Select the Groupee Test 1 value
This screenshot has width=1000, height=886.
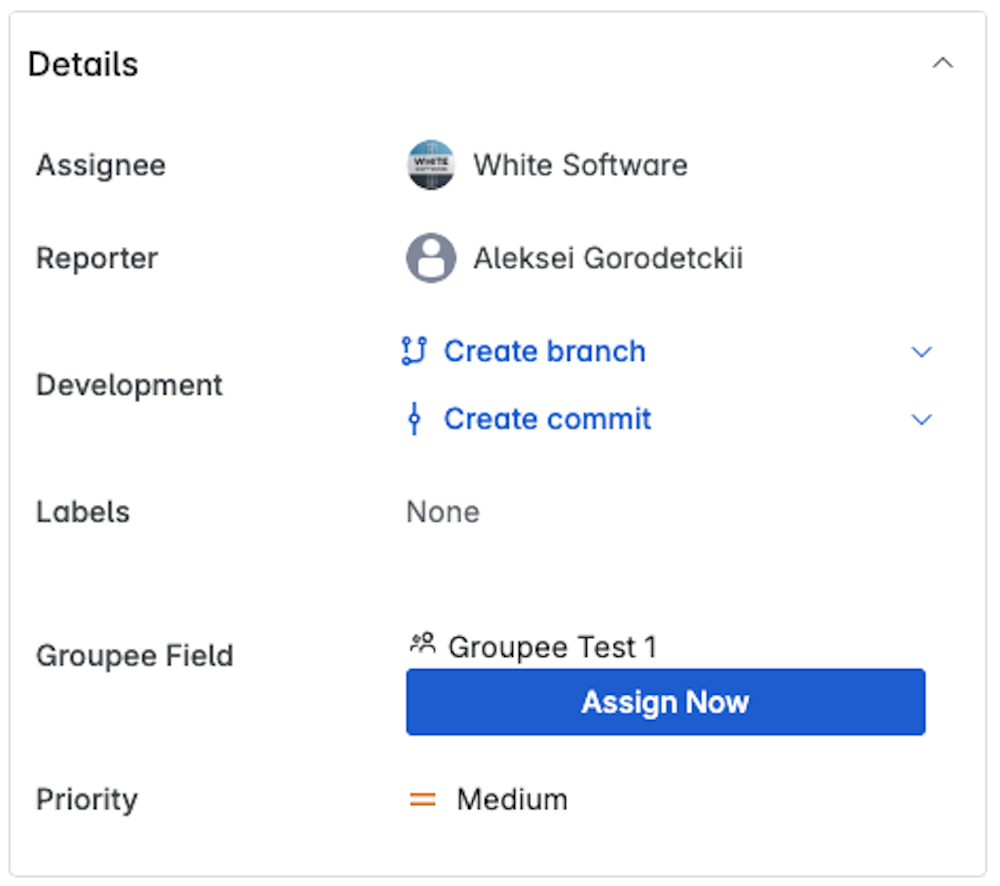click(553, 646)
